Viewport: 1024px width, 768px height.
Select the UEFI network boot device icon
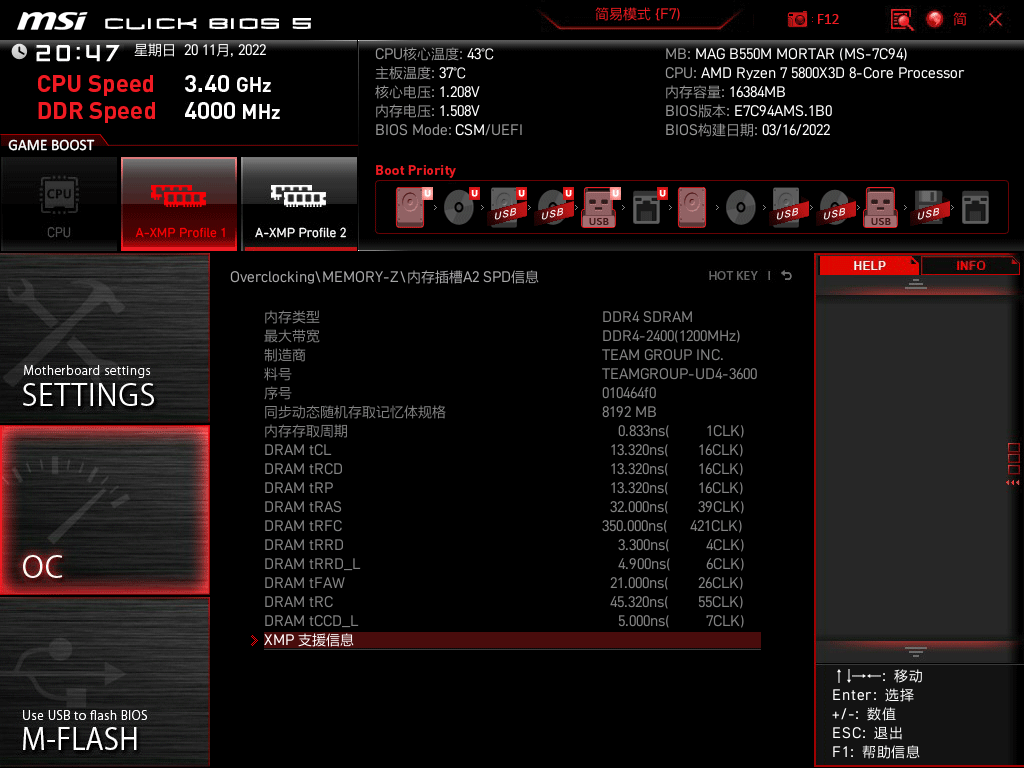point(648,207)
